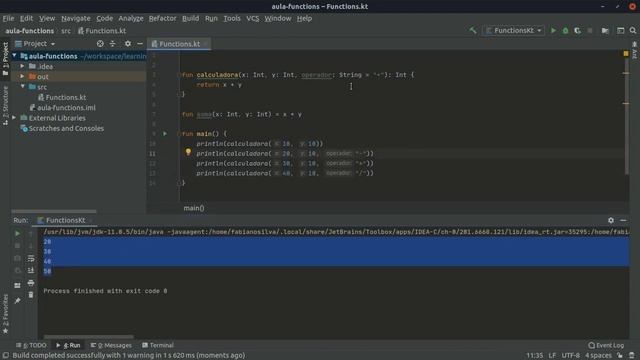Click scroll to end icon in Run panel
The width and height of the screenshot is (640, 360).
[x=31, y=270]
